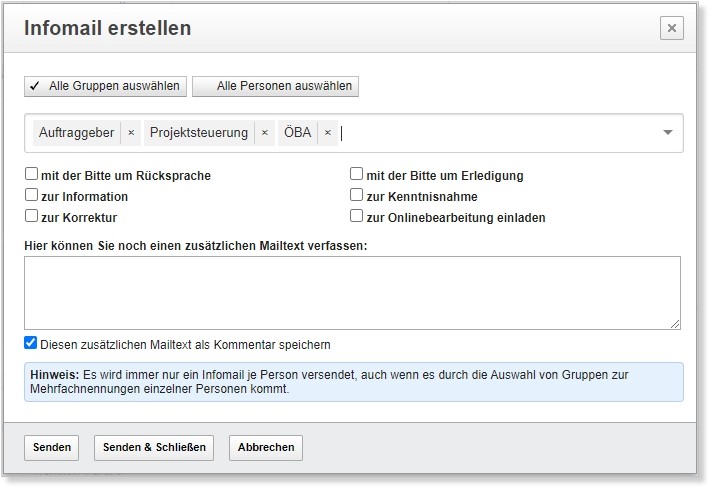Click into the additional mail text area
This screenshot has height=490, width=712.
(x=350, y=292)
